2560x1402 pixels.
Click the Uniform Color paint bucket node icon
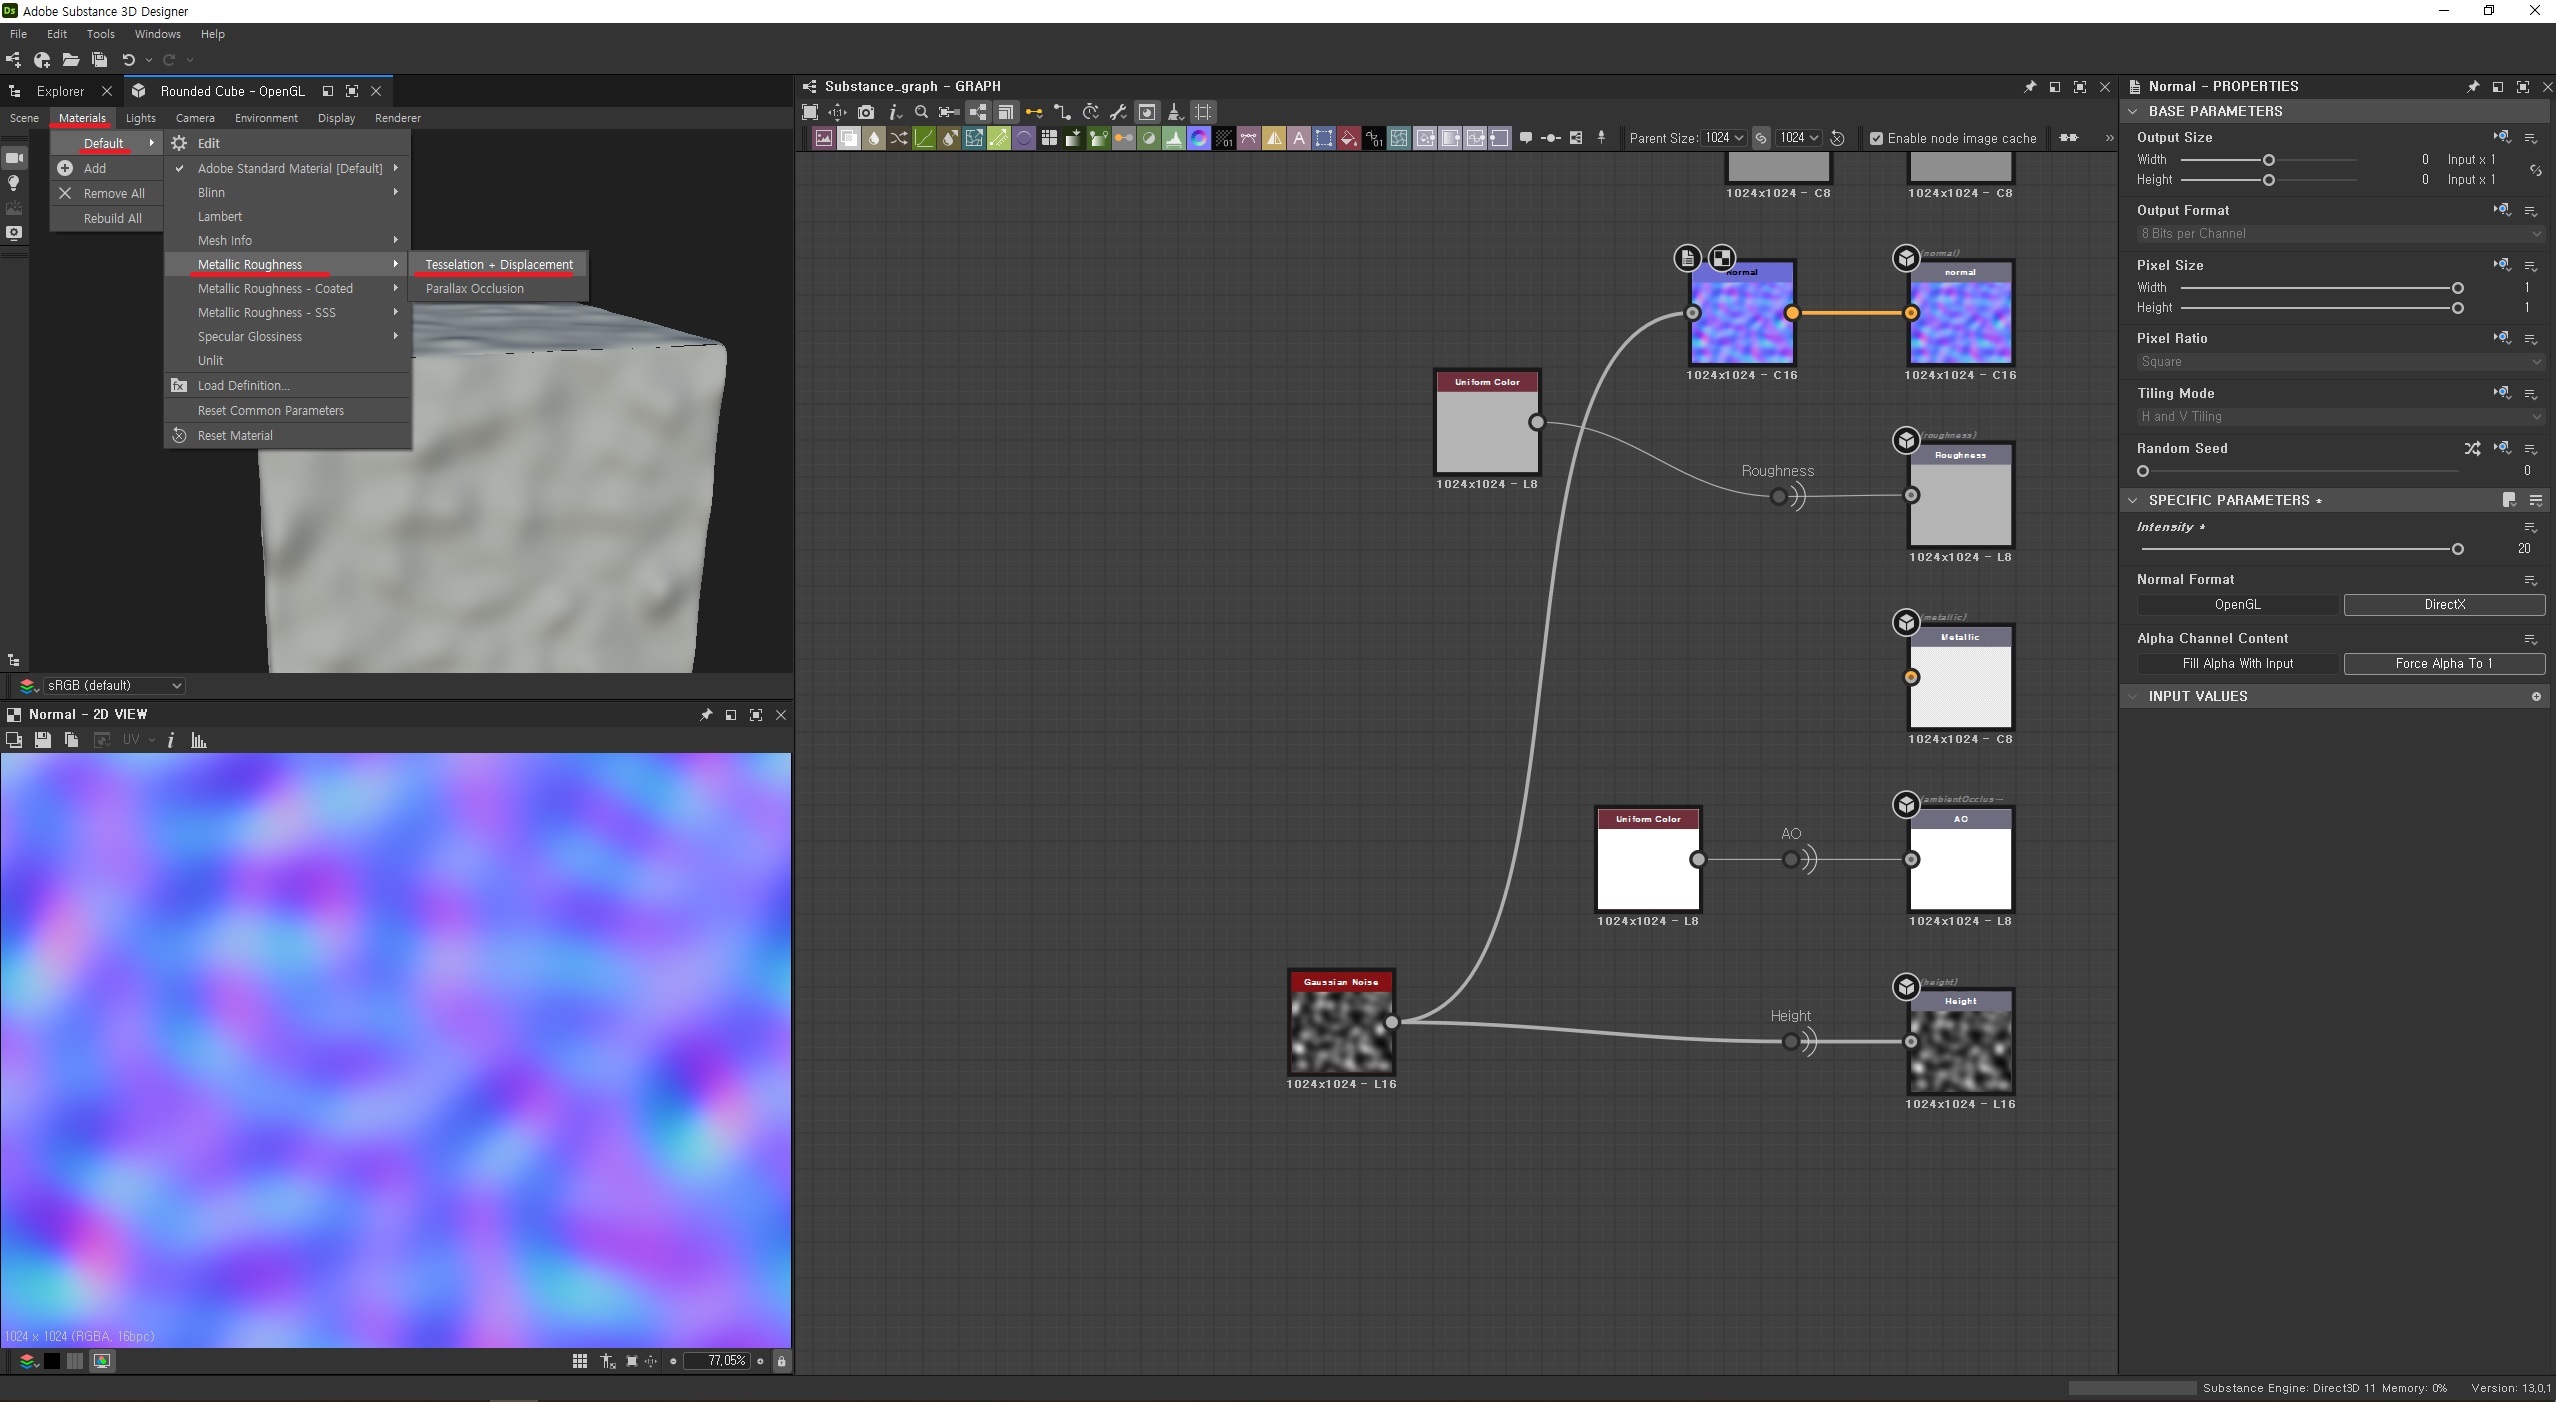point(1349,138)
